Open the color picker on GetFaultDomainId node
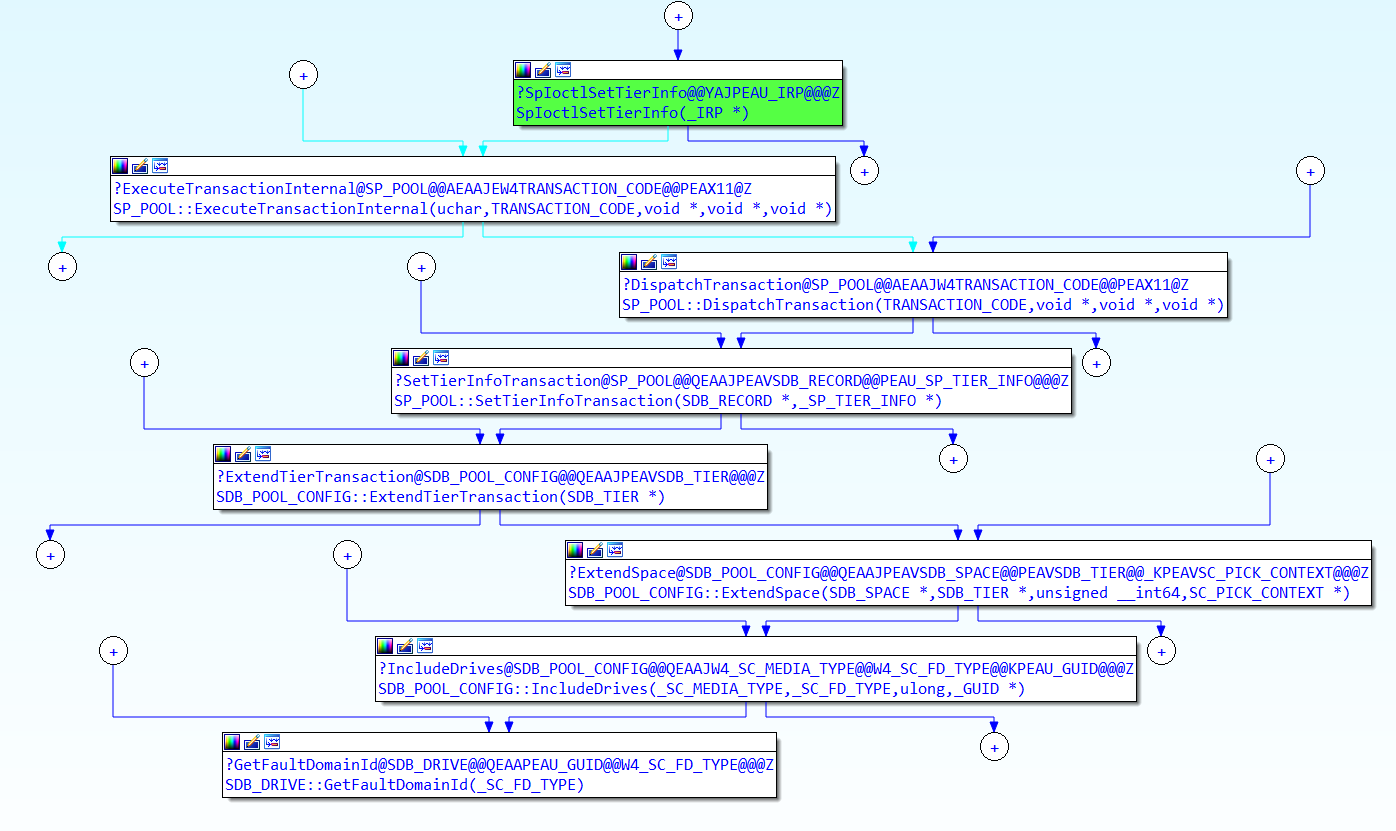Screen dimensions: 1396x831 (x=232, y=742)
